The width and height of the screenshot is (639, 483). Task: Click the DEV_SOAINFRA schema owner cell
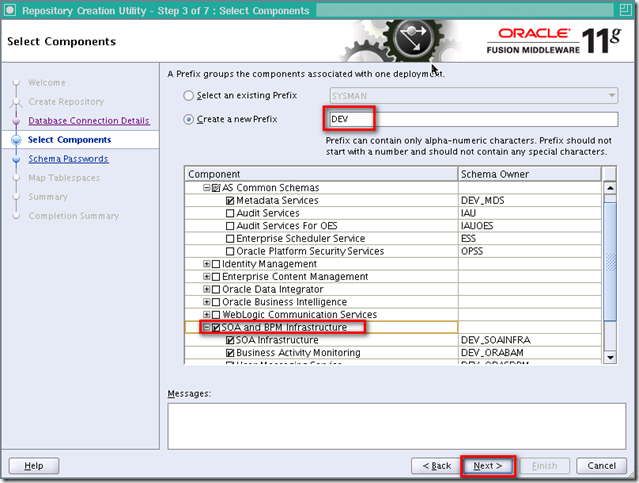click(529, 340)
